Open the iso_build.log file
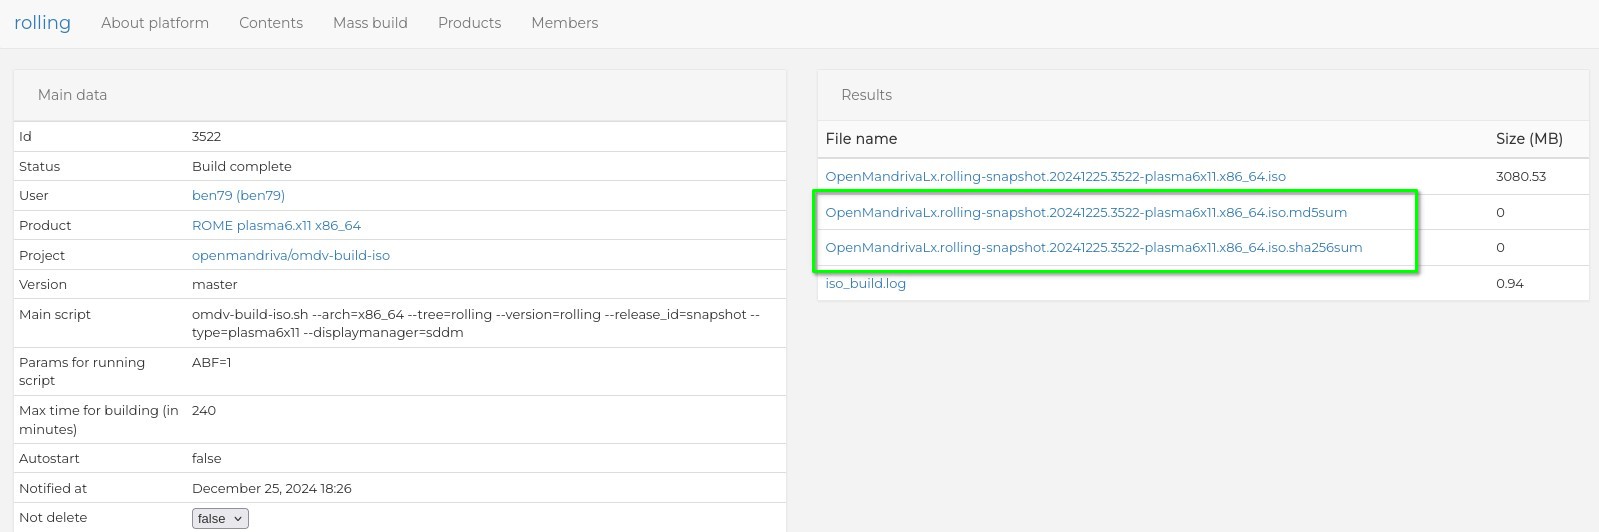The image size is (1599, 532). pos(865,283)
